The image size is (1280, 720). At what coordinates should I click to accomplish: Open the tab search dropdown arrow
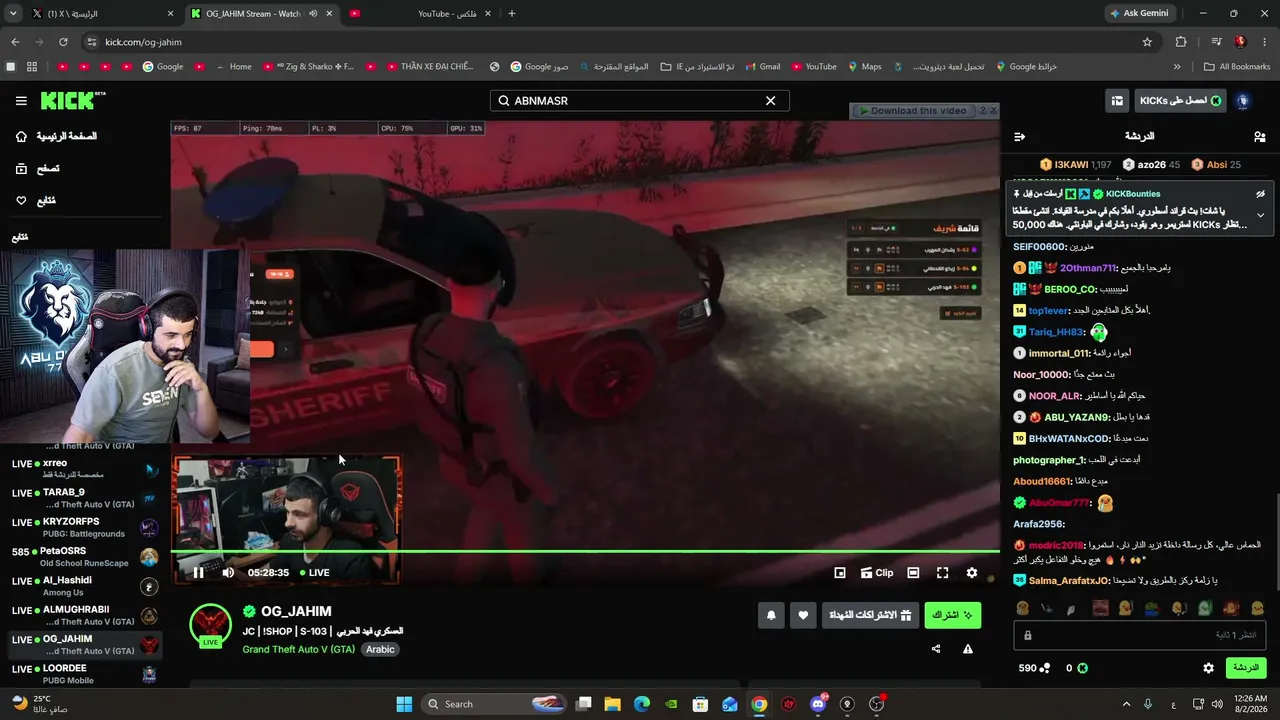coord(13,14)
